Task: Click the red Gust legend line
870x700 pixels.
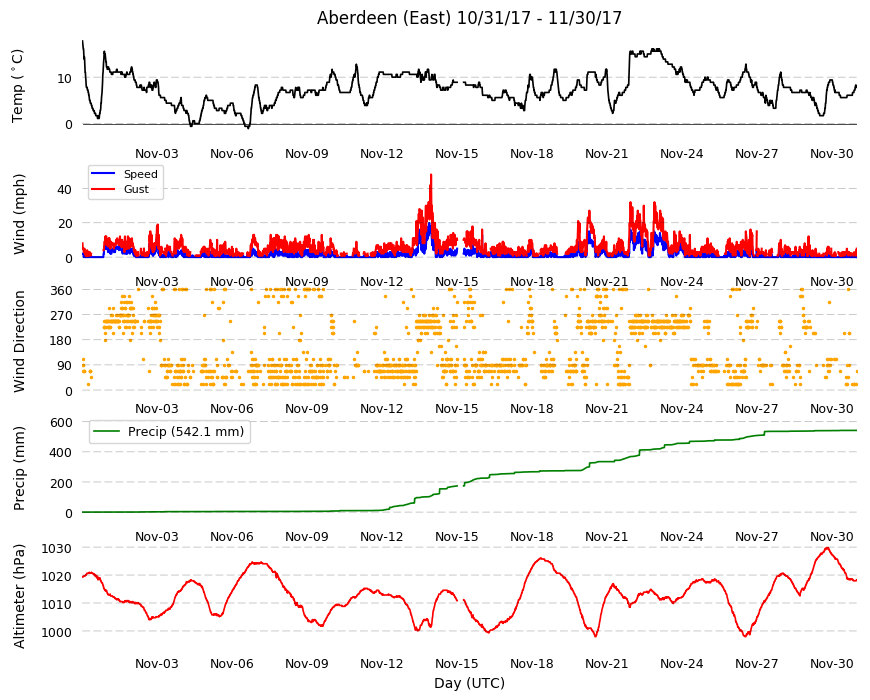Action: click(x=103, y=189)
